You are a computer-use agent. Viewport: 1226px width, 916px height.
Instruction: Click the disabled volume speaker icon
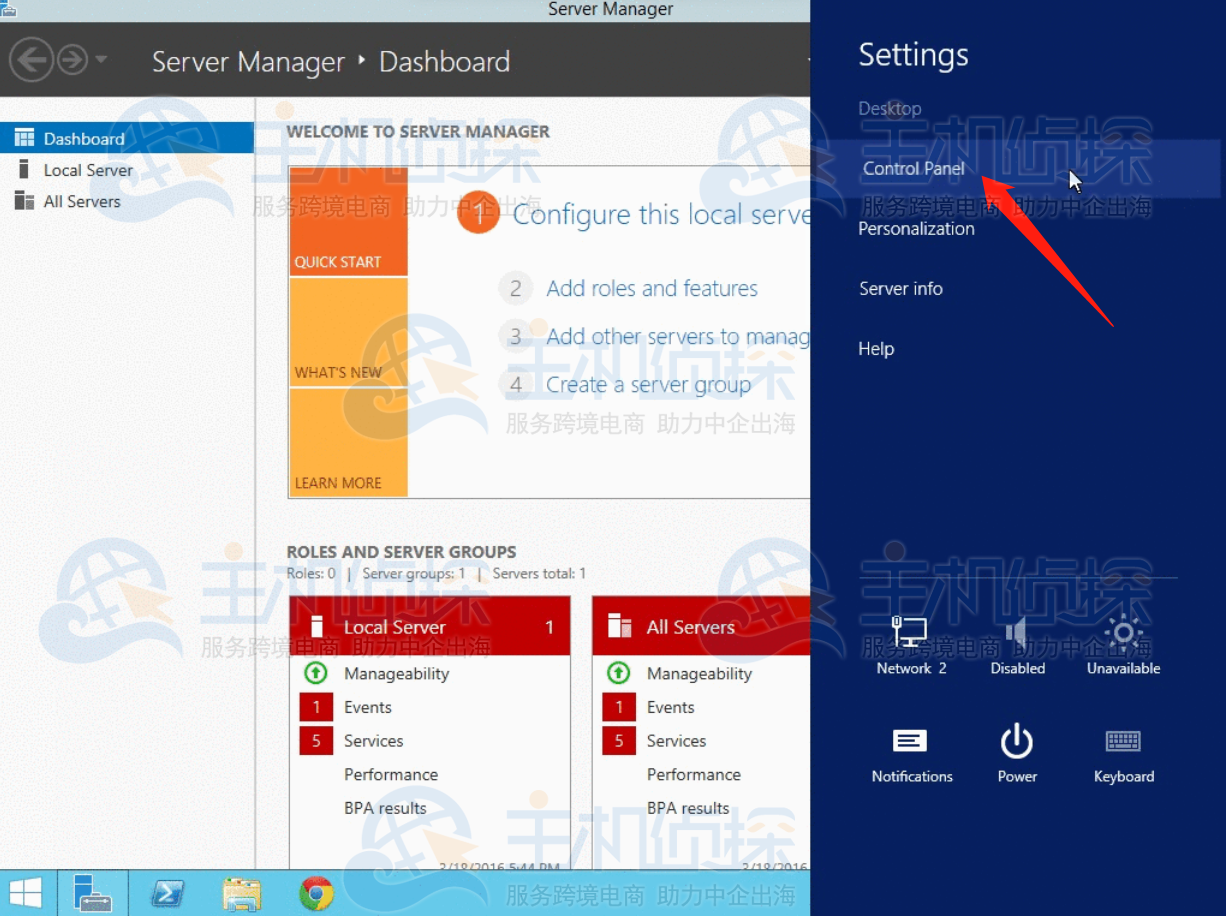point(1017,634)
